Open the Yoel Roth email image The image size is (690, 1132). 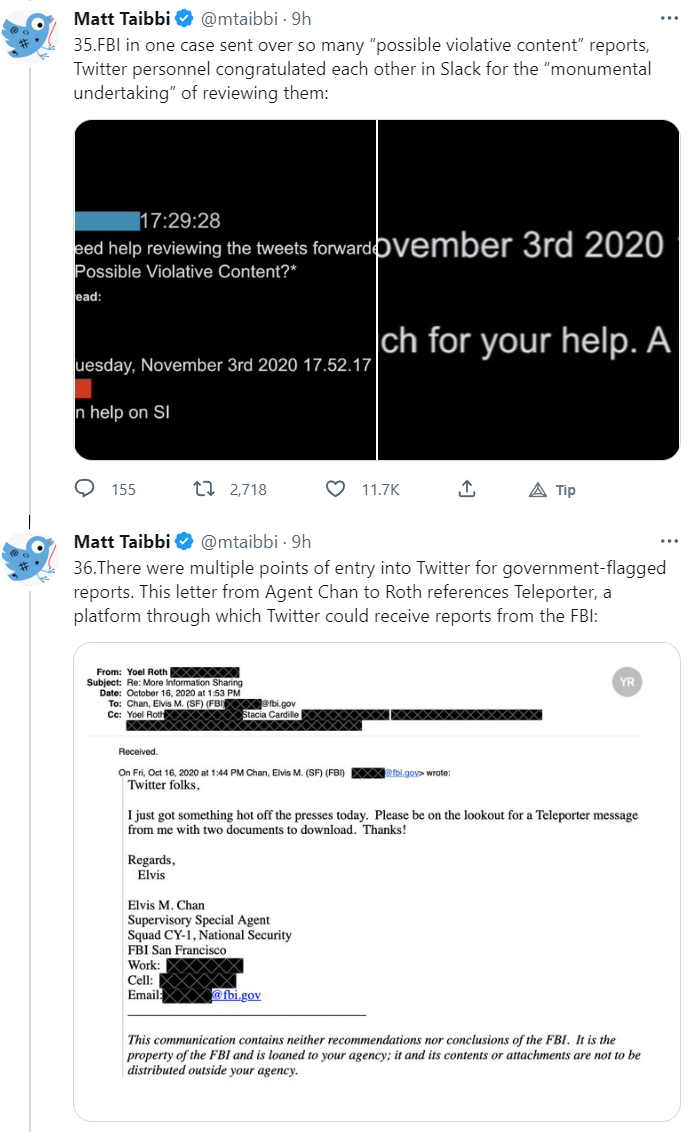[x=377, y=881]
